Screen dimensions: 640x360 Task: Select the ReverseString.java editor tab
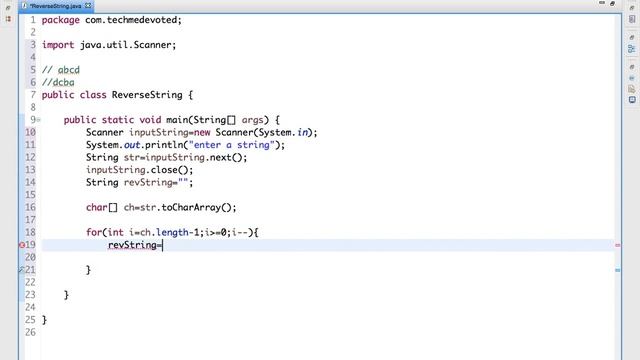click(x=55, y=6)
